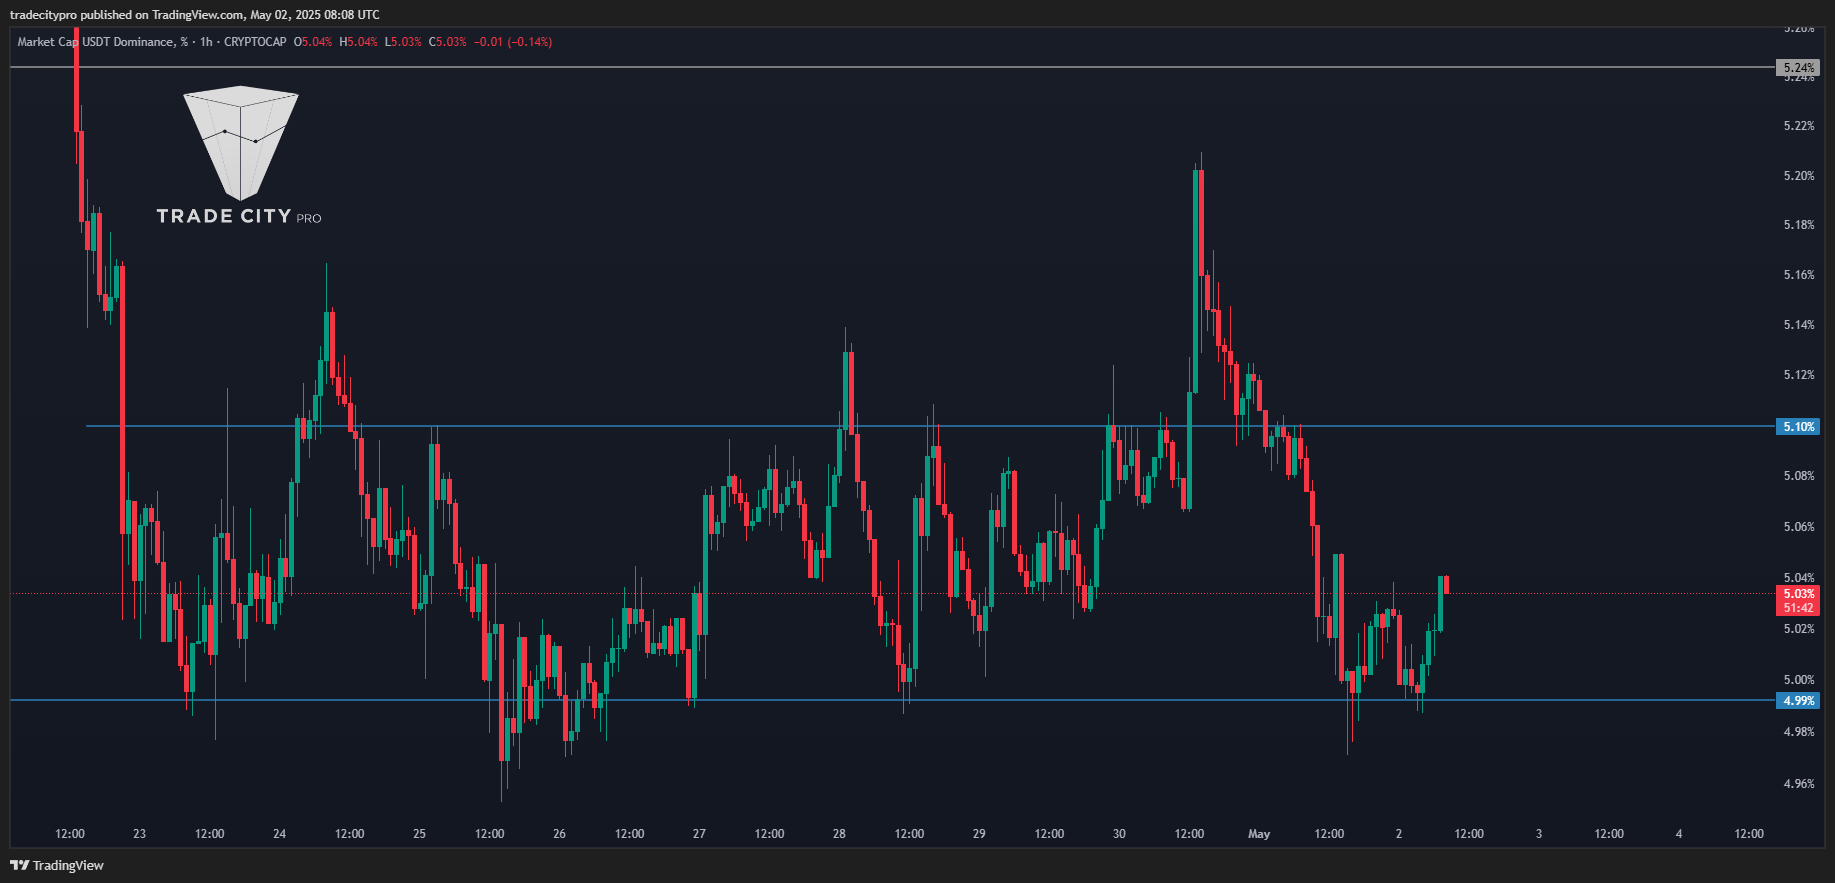Click 5.08% on the price axis
This screenshot has height=883, width=1835.
[x=1798, y=476]
